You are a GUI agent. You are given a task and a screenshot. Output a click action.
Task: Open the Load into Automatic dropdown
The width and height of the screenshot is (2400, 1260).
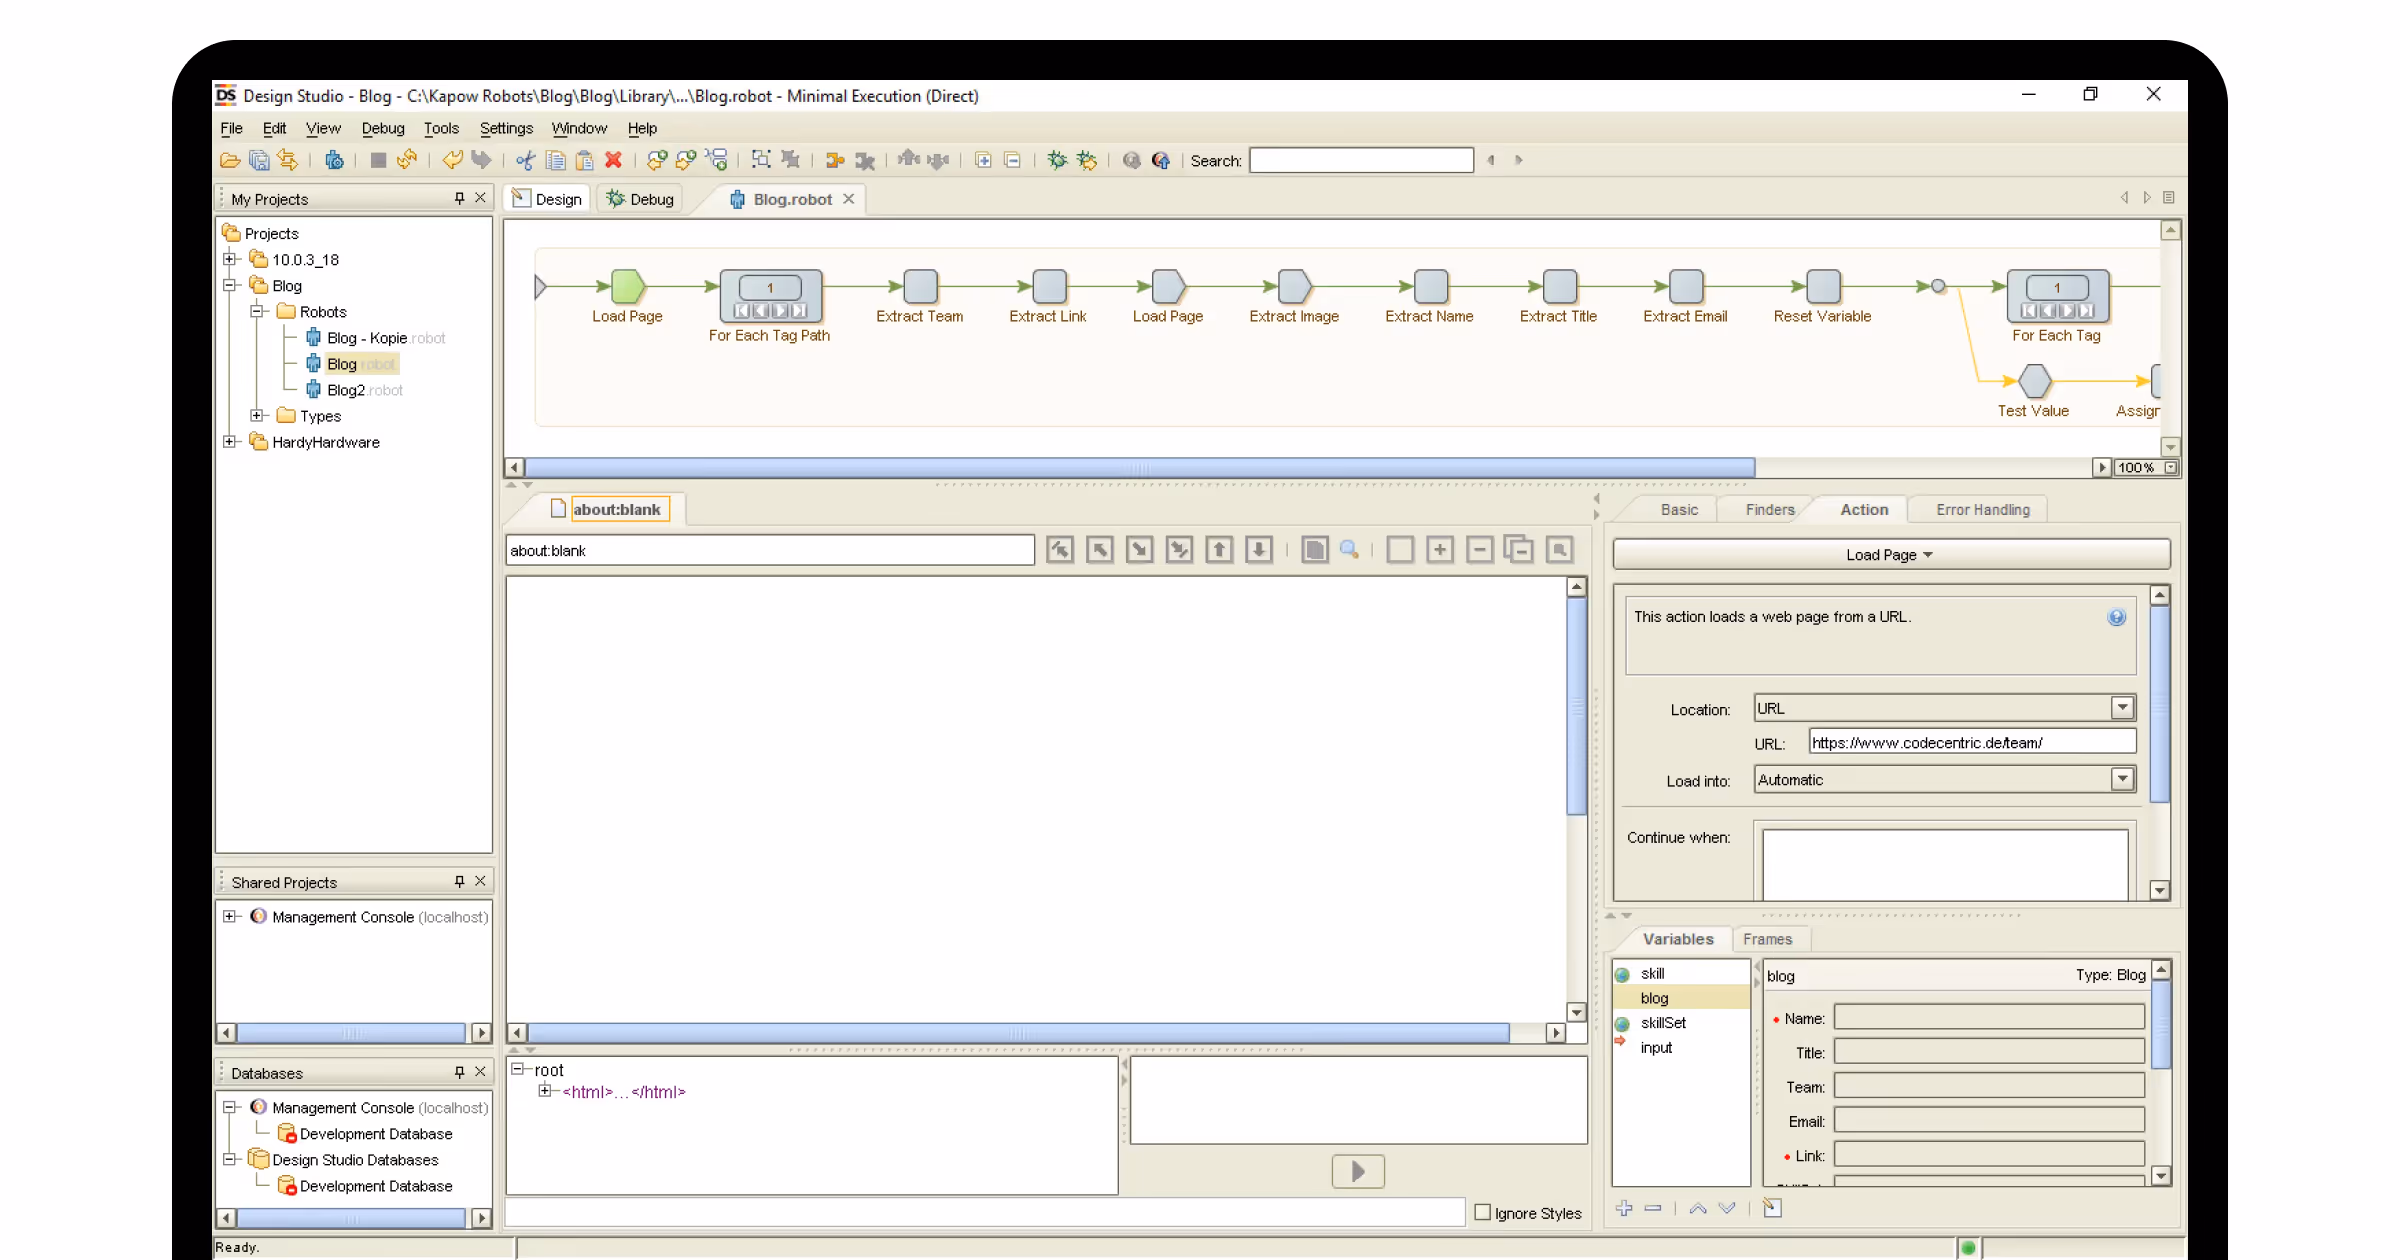pos(2122,779)
